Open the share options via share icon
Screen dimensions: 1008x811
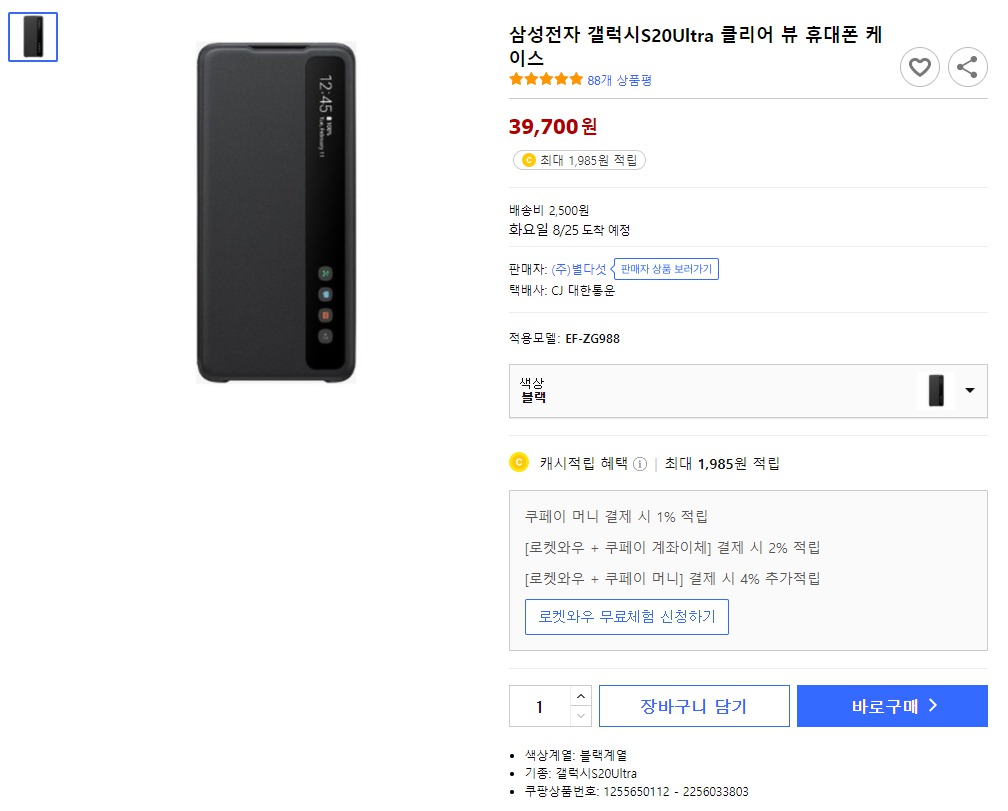[x=967, y=67]
